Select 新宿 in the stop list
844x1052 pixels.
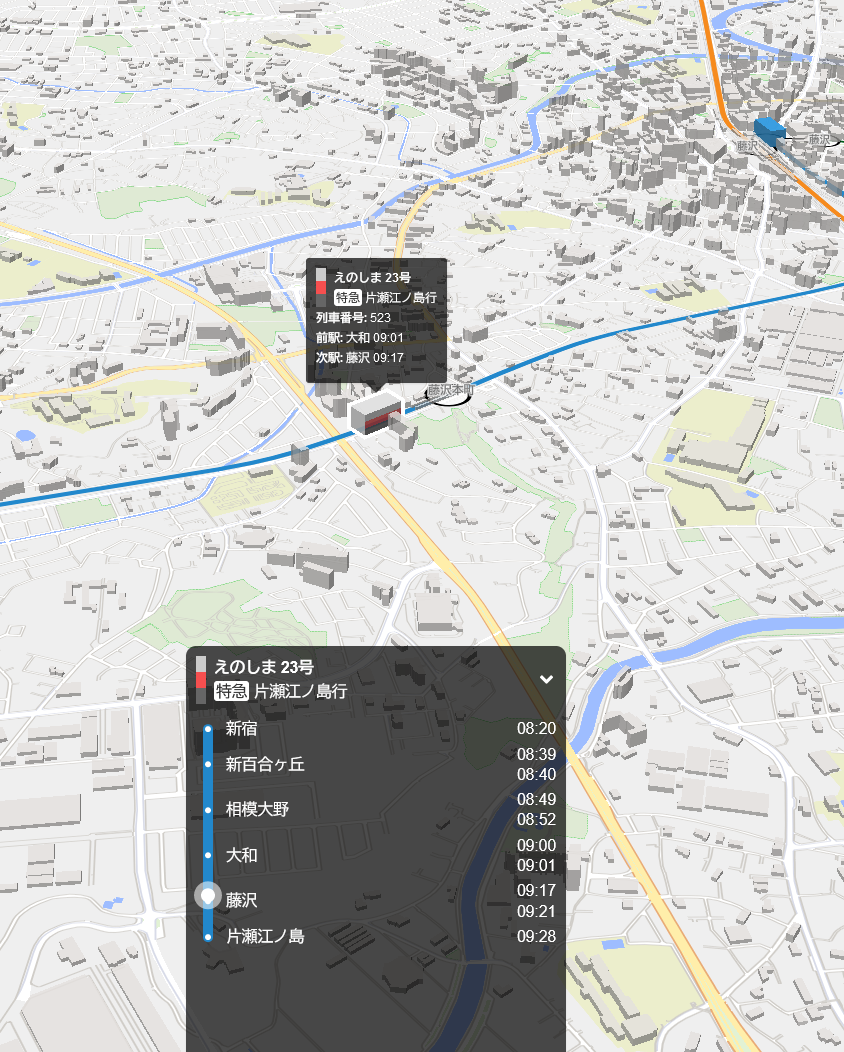pos(241,729)
